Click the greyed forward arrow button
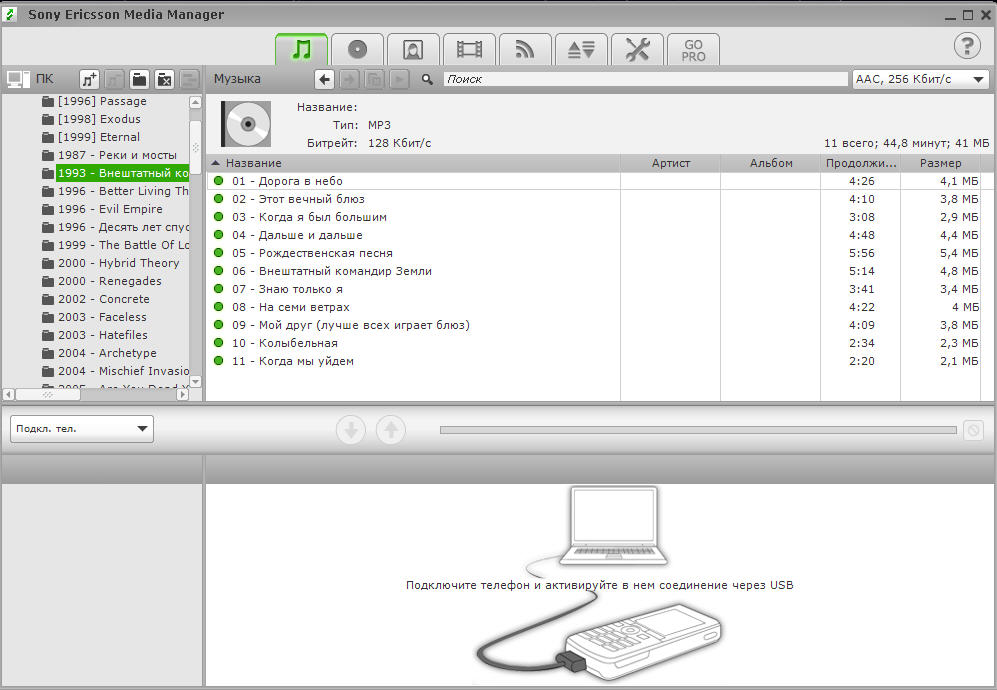 point(350,79)
